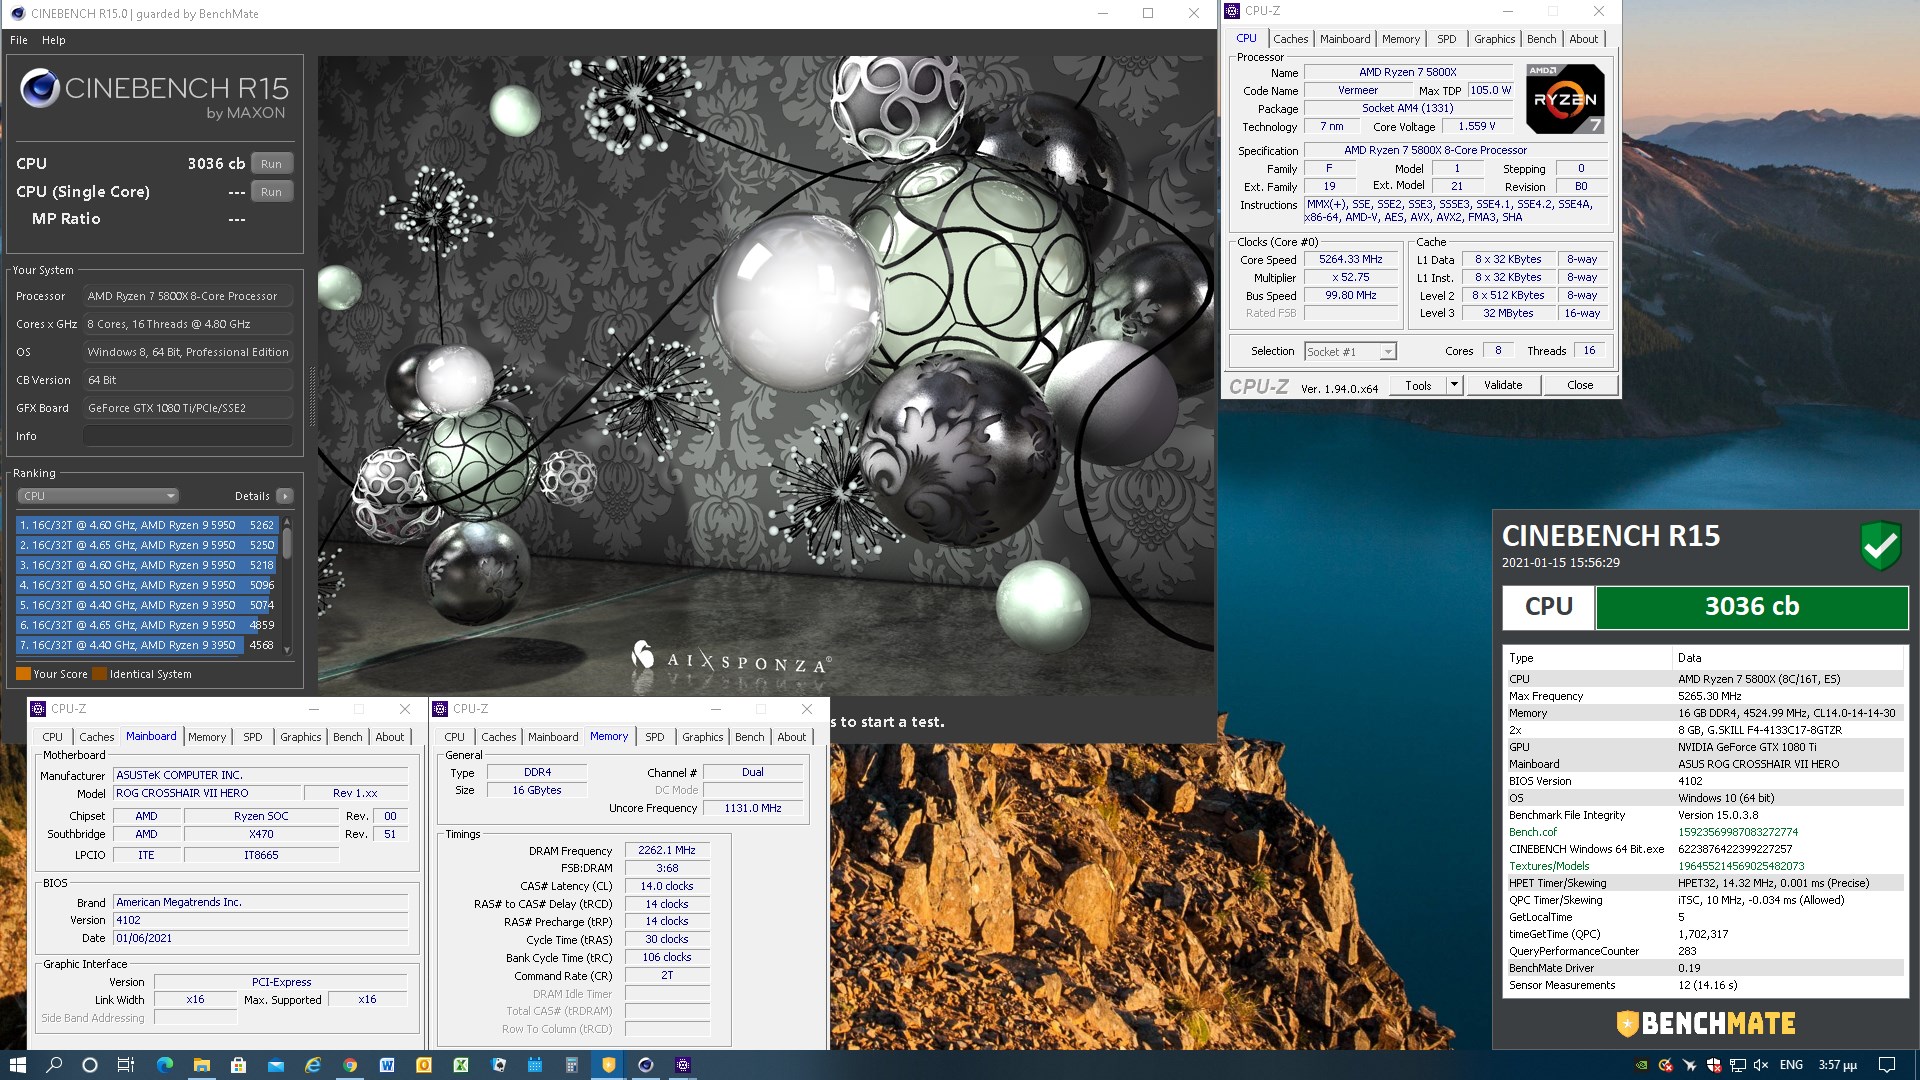Switch to CPU-Z taskbar icon

(x=683, y=1065)
